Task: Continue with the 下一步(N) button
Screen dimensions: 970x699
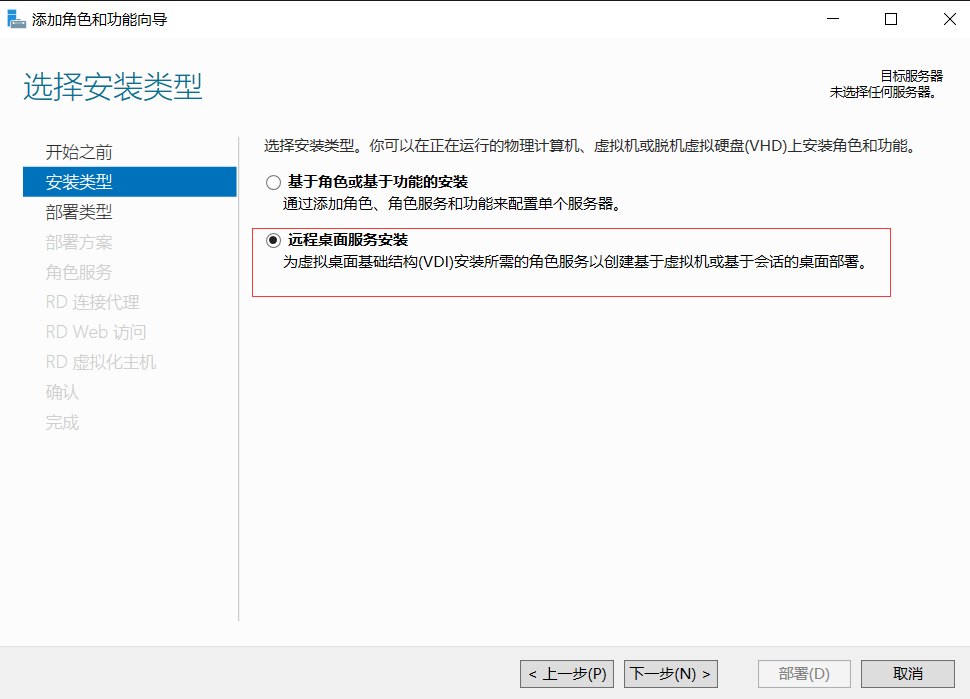Action: [x=671, y=674]
